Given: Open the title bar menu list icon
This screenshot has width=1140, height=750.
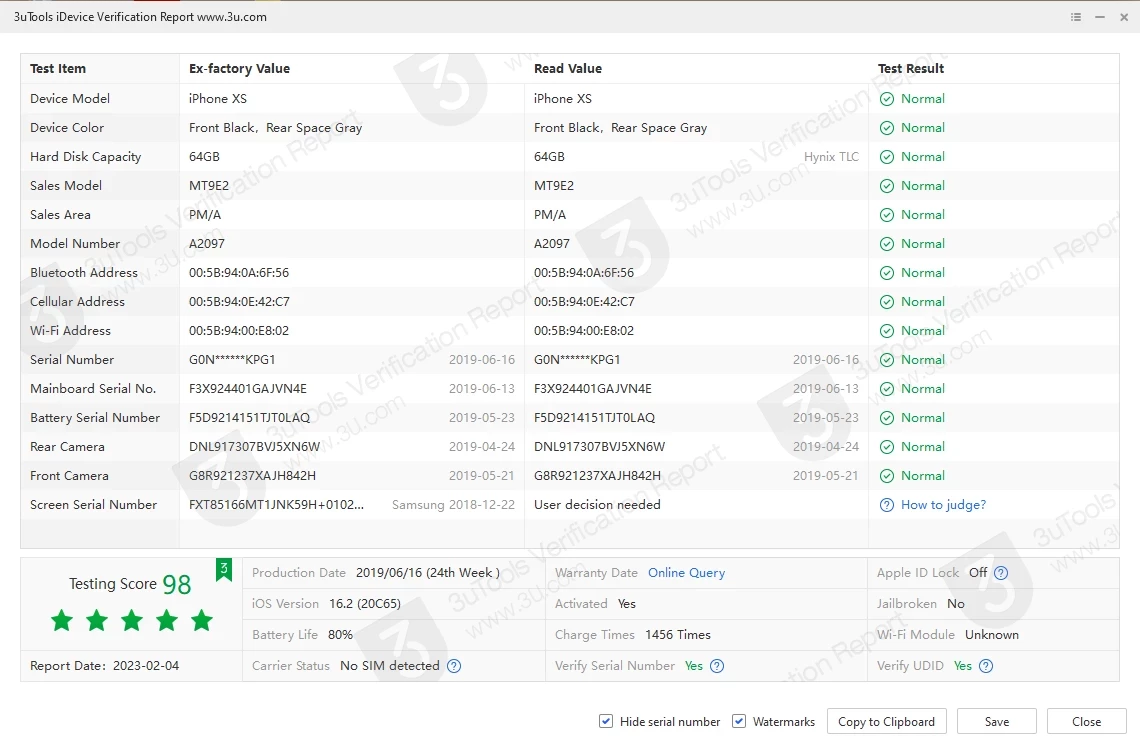Looking at the screenshot, I should 1076,17.
